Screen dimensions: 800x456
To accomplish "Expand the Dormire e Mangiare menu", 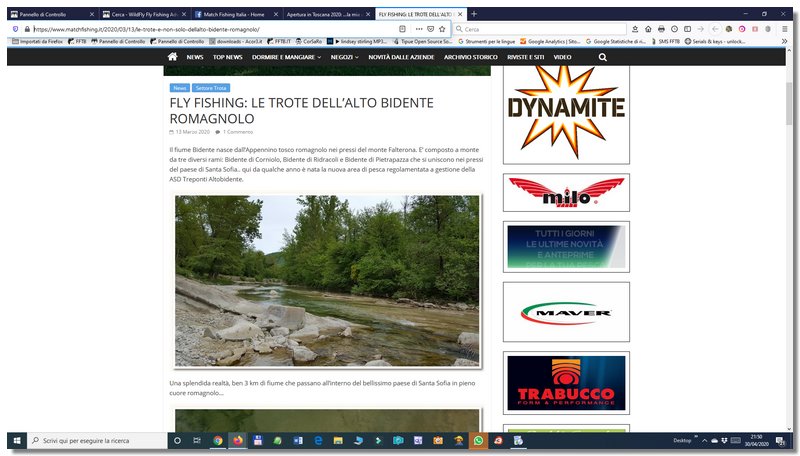I will click(286, 57).
